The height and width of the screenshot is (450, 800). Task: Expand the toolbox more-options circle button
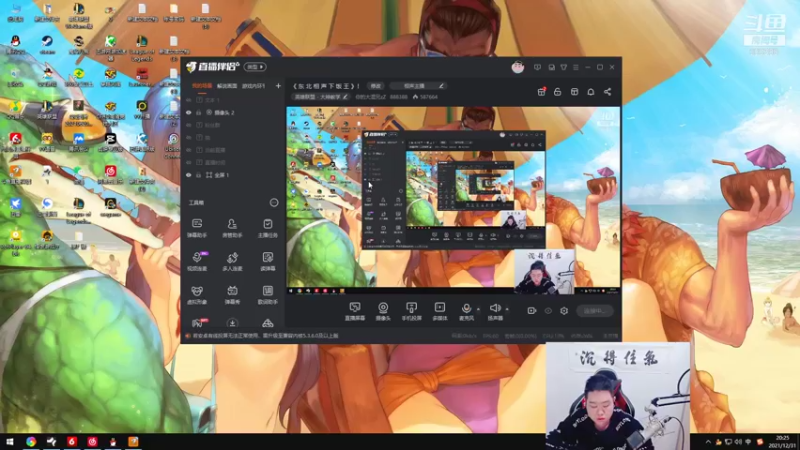[x=274, y=203]
